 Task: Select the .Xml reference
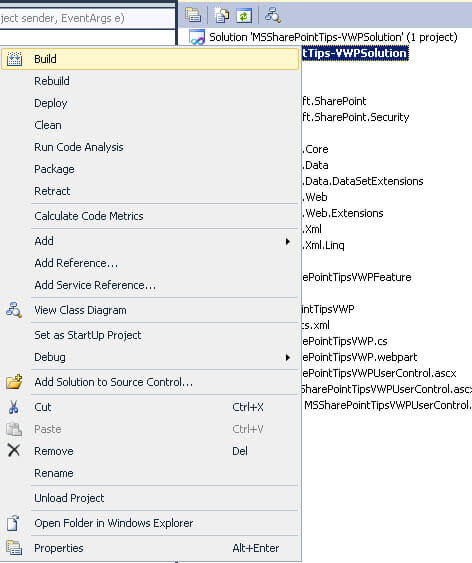[312, 229]
